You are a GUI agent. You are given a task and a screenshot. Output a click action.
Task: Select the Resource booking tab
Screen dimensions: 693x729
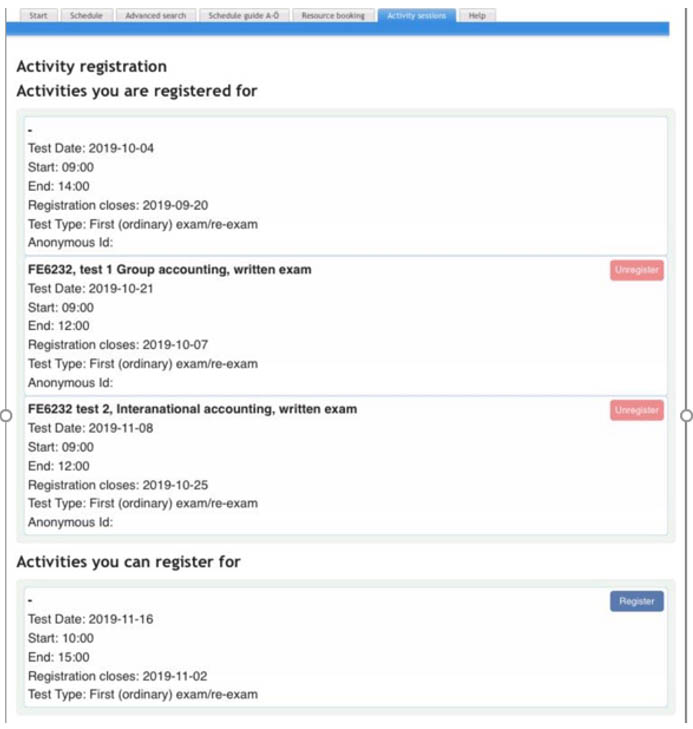click(x=333, y=16)
